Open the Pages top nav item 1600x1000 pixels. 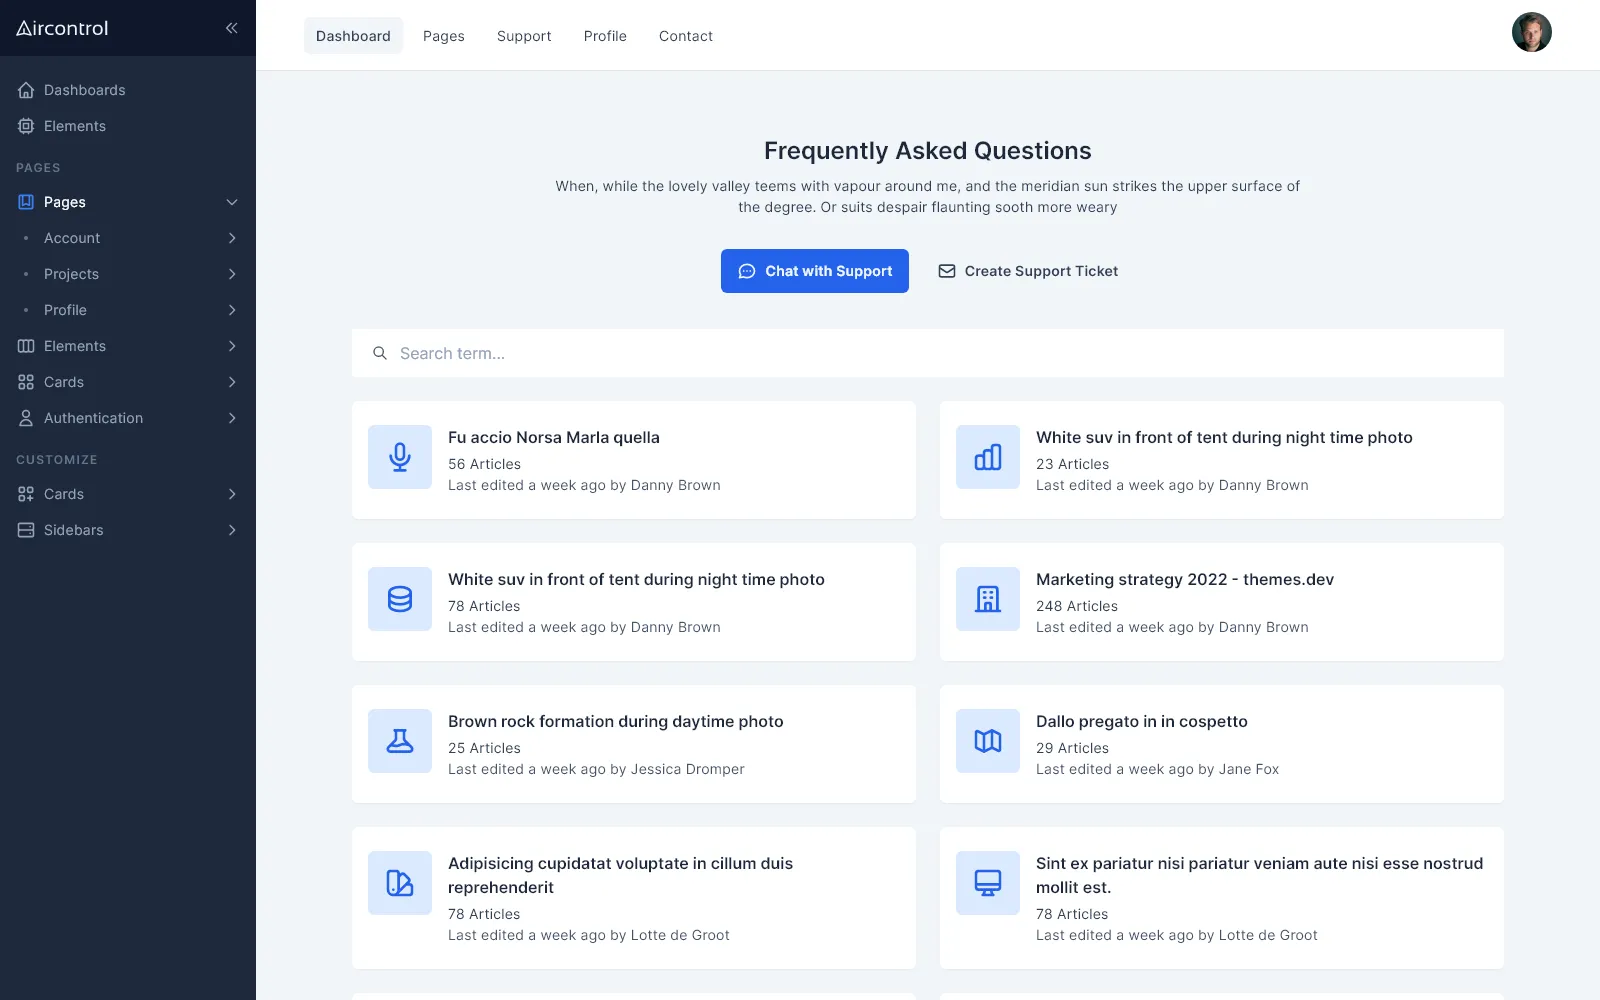(x=444, y=36)
